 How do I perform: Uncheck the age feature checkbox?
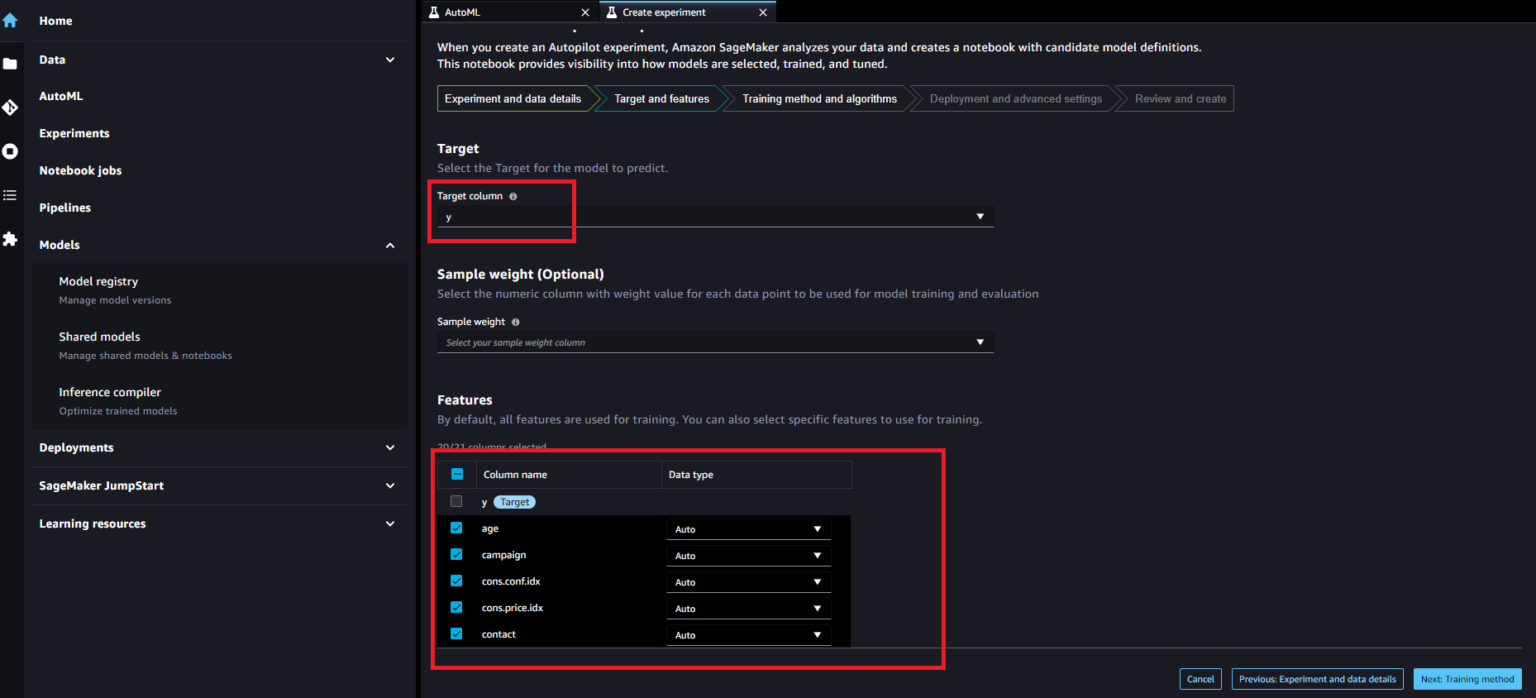click(456, 528)
